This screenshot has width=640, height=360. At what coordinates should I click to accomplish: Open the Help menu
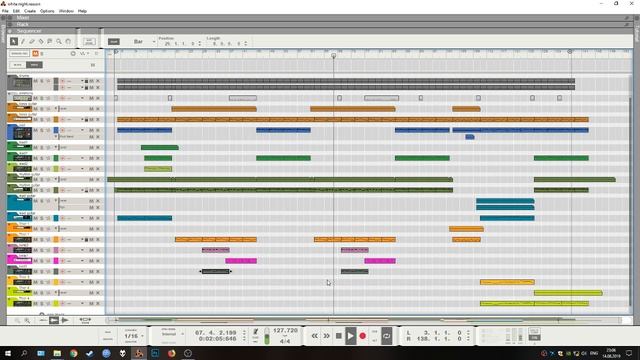(82, 11)
